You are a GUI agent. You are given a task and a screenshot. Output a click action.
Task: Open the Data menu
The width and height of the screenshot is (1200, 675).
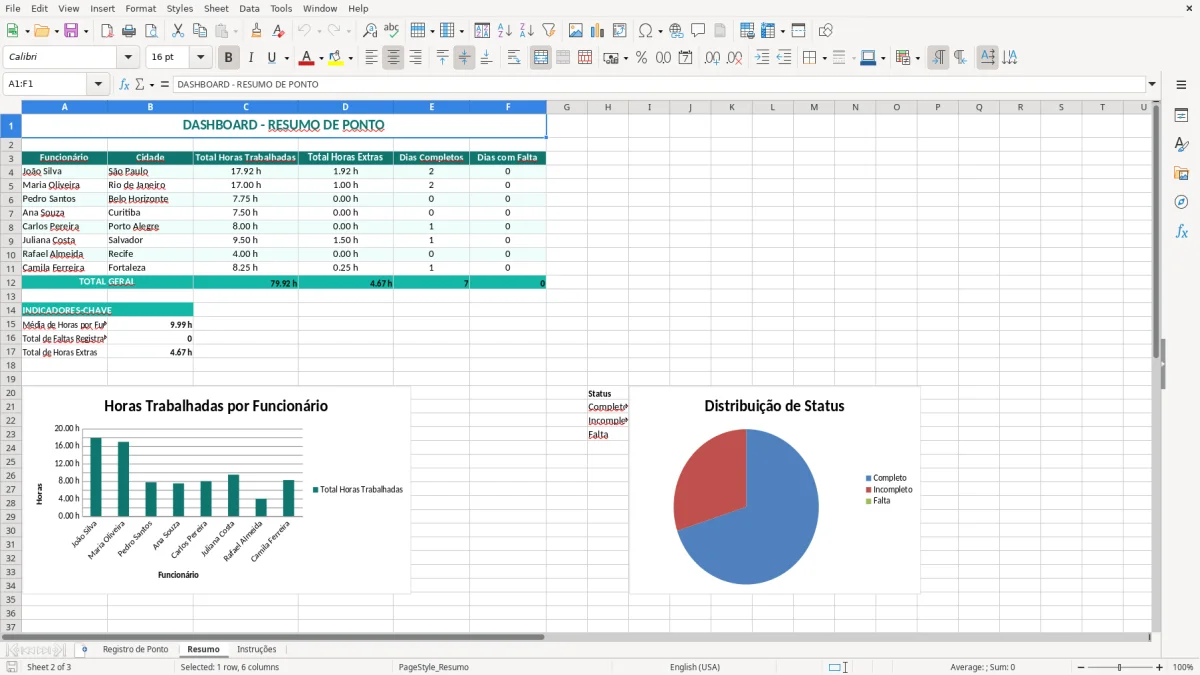[249, 8]
